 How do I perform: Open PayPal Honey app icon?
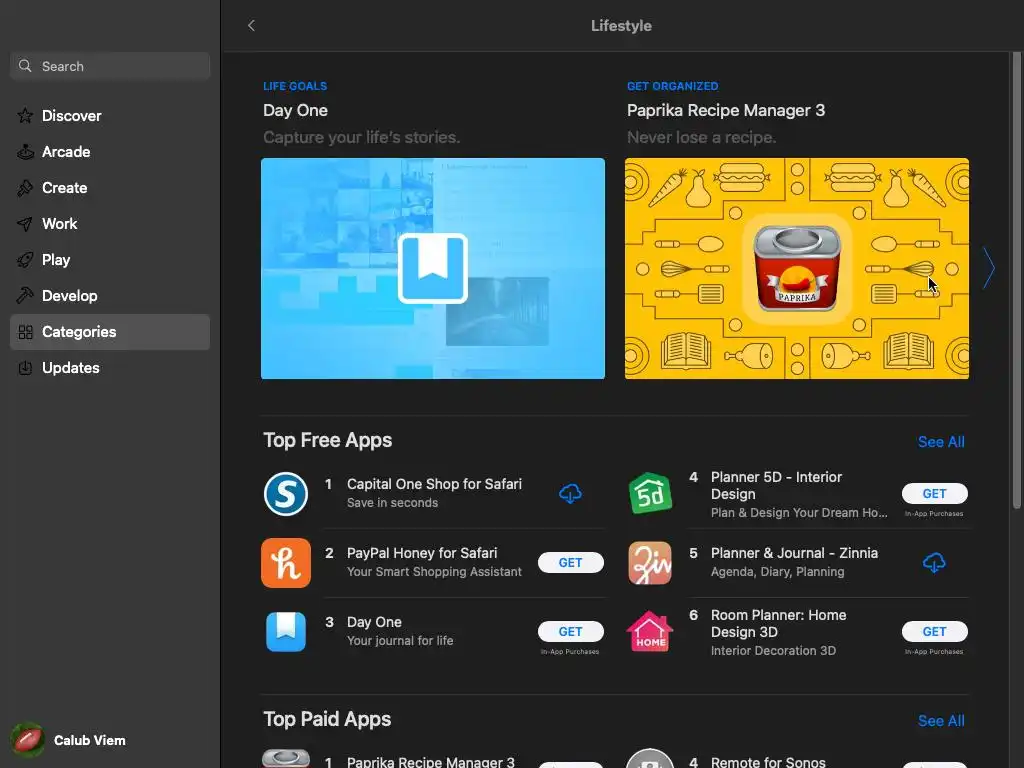(286, 563)
